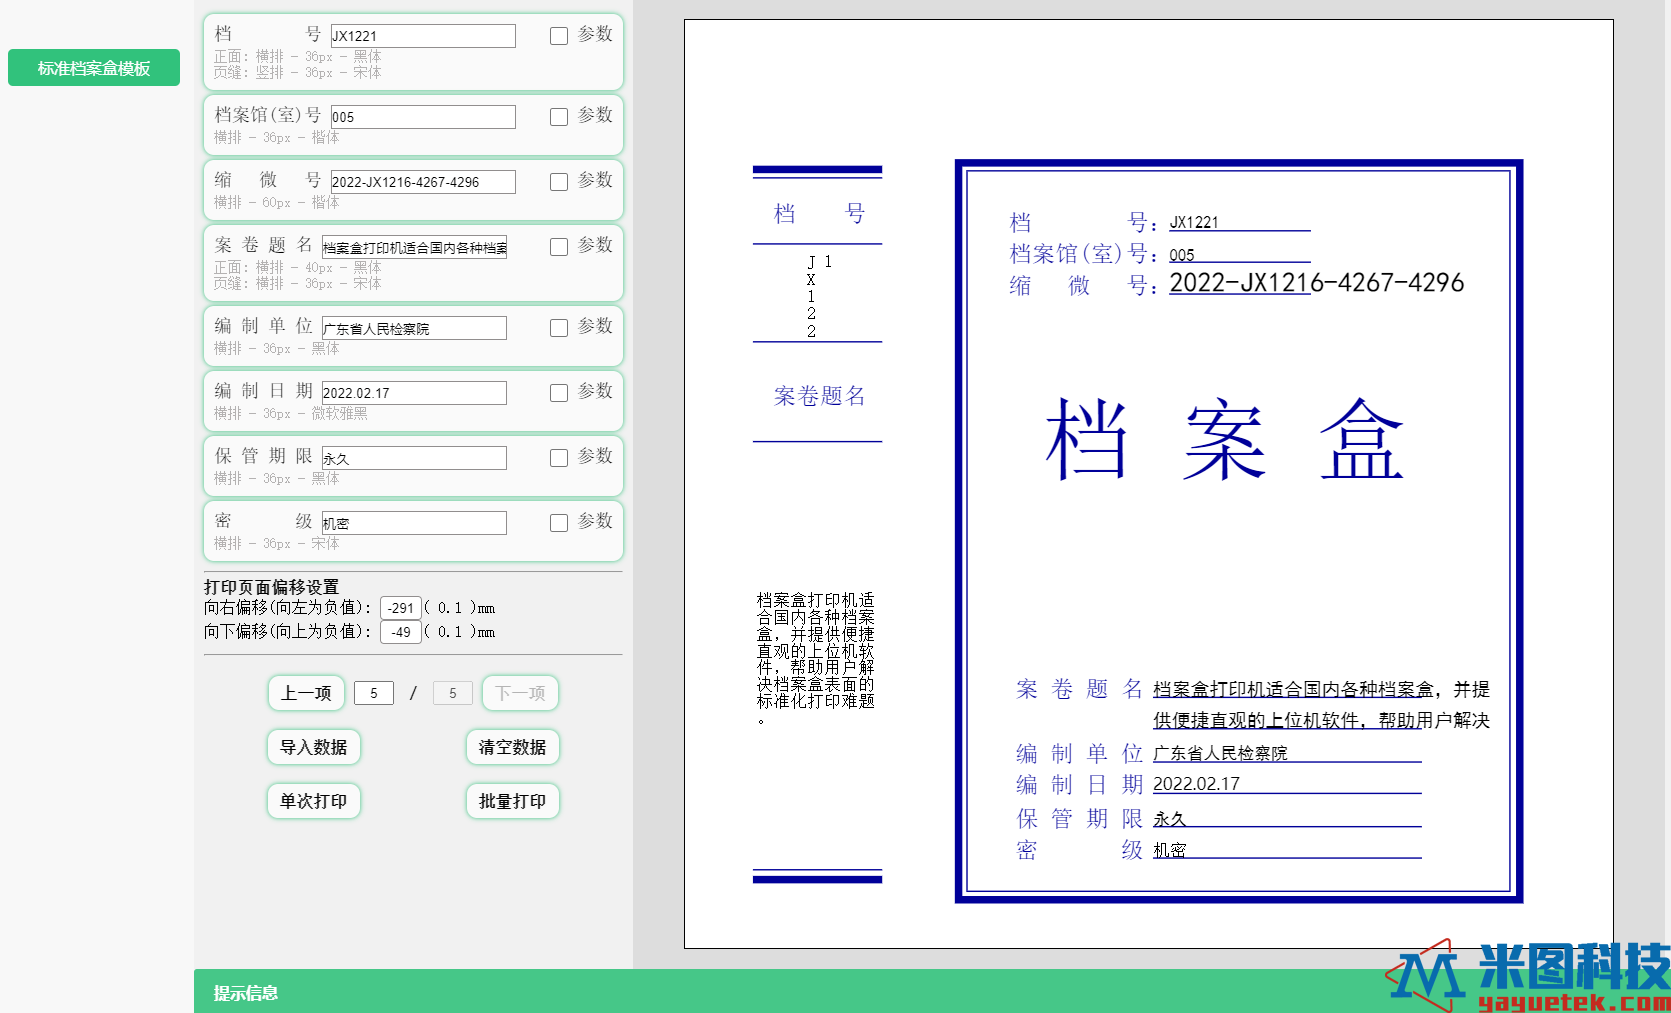1671x1013 pixels.
Task: Select the 标准档案盒模板 template button
Action: click(94, 68)
